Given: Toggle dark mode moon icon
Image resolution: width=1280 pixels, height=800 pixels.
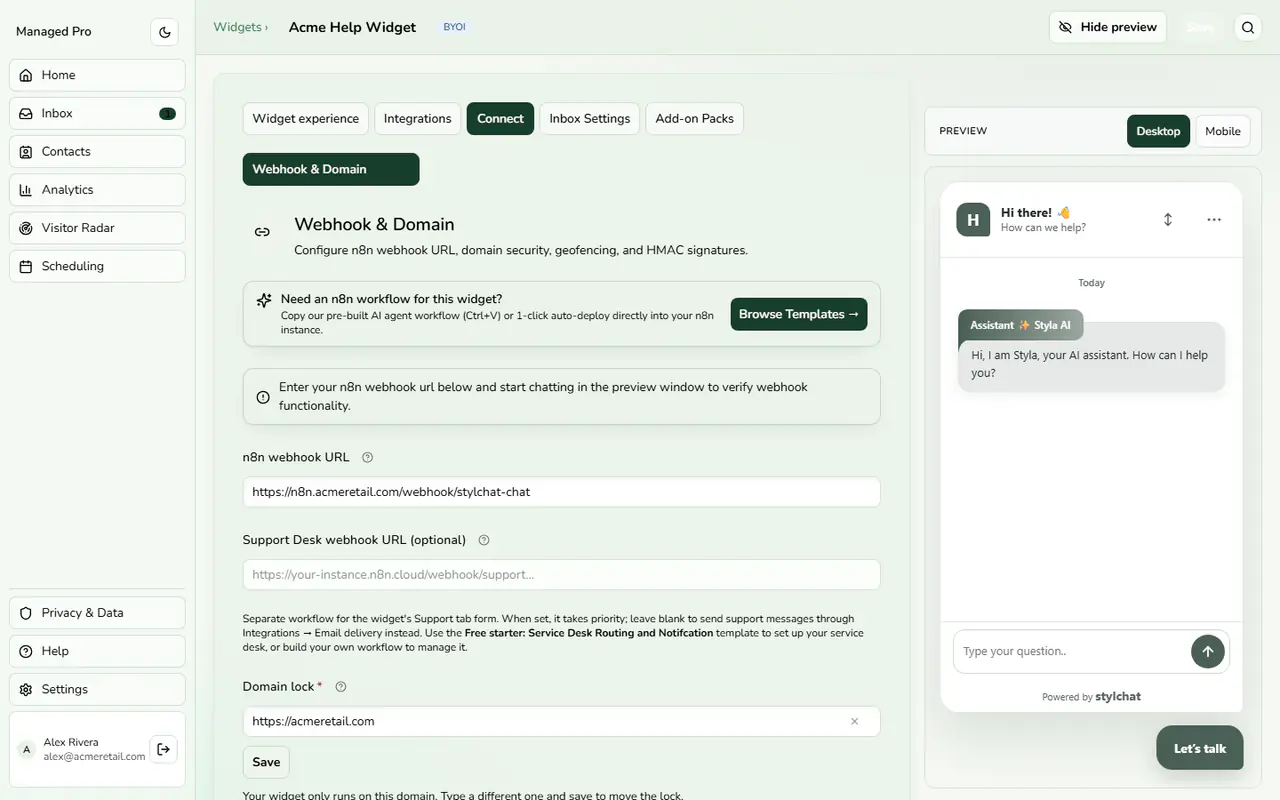Looking at the screenshot, I should [165, 32].
